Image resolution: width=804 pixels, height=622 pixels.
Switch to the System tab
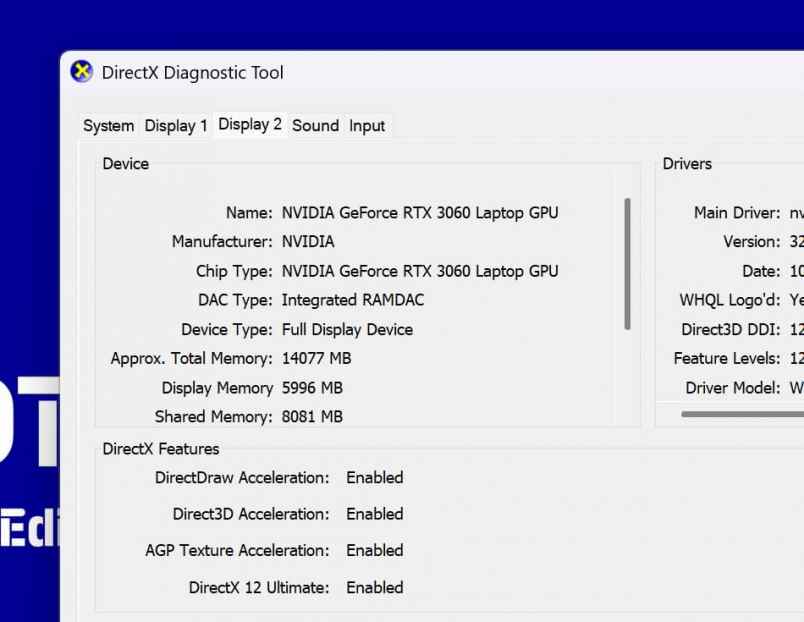pos(108,126)
